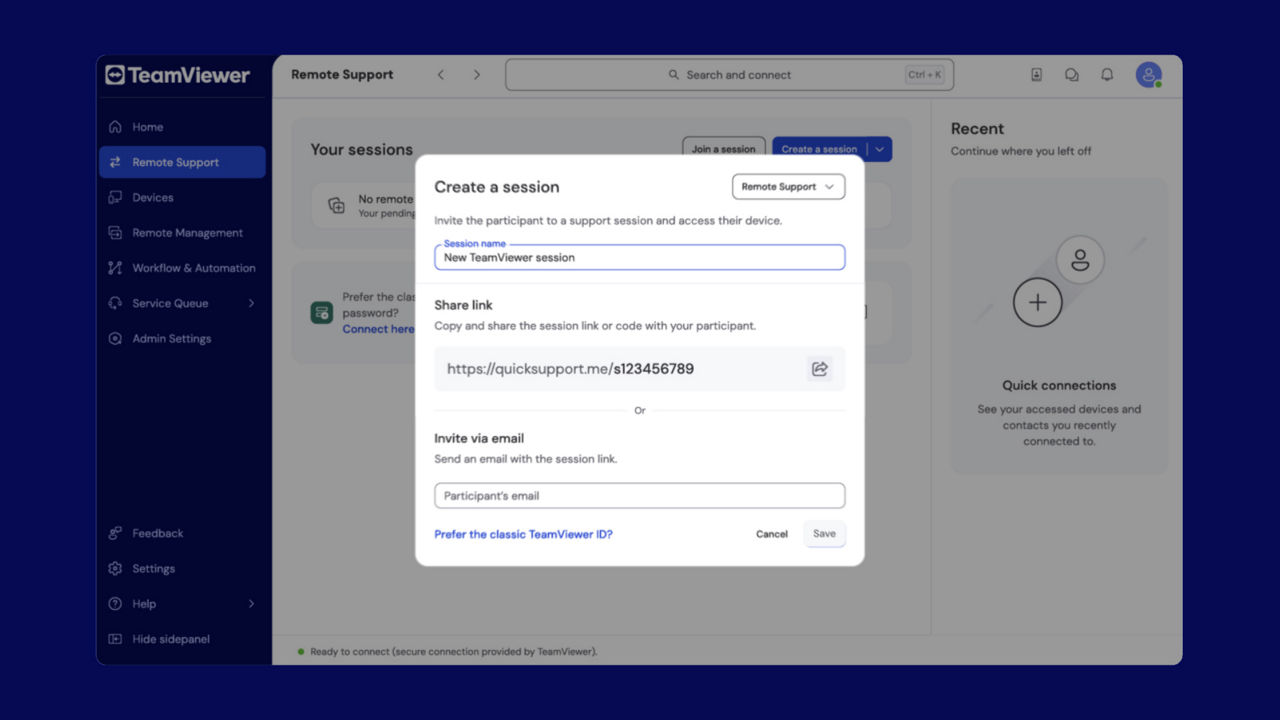The width and height of the screenshot is (1280, 720).
Task: Expand the Help submenu chevron
Action: click(251, 604)
